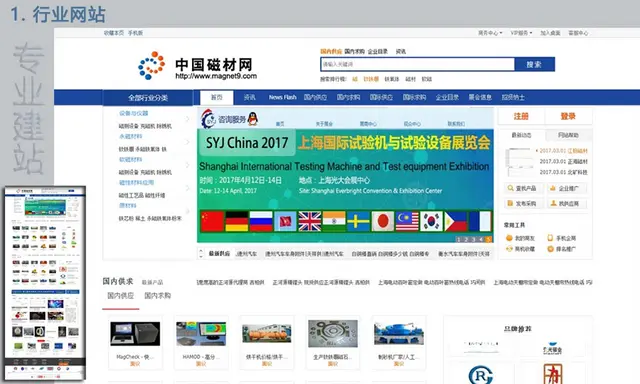The height and width of the screenshot is (384, 640).
Task: Click the orange person icon button in the right panel
Action: [567, 203]
